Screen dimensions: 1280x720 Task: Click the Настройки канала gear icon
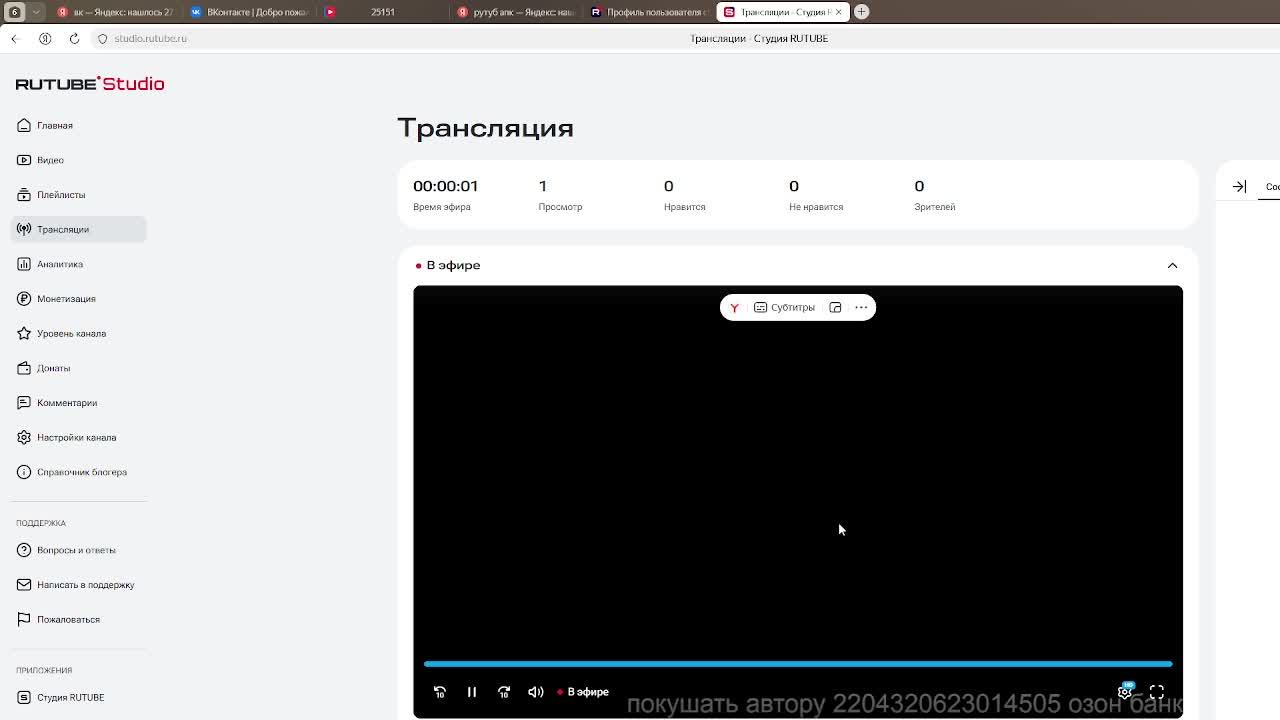[24, 437]
